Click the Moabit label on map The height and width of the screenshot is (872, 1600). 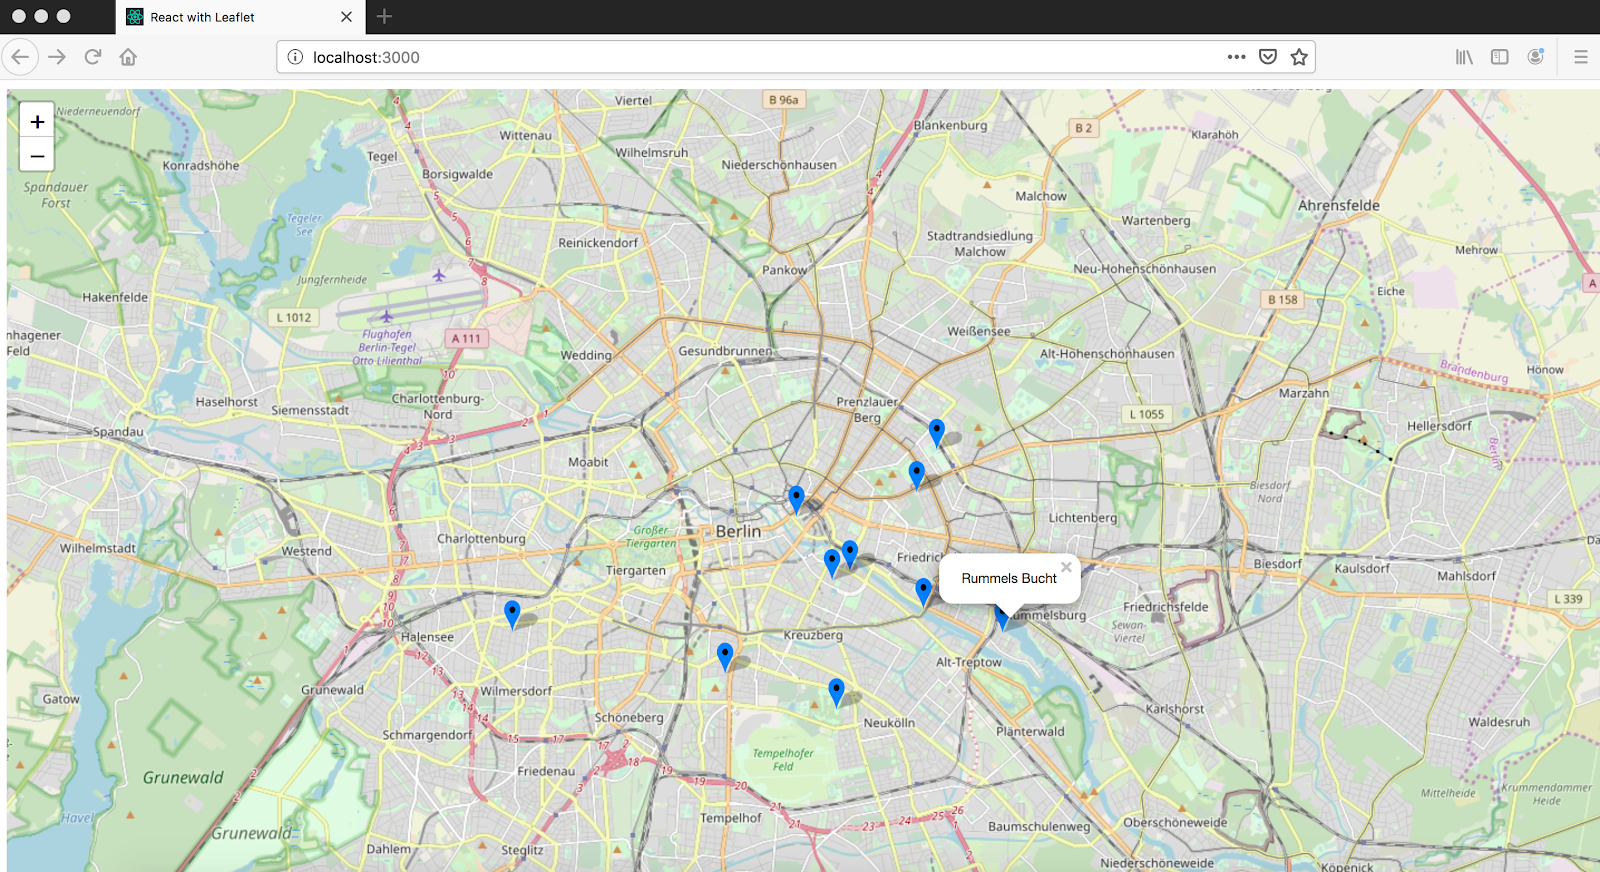pyautogui.click(x=588, y=462)
